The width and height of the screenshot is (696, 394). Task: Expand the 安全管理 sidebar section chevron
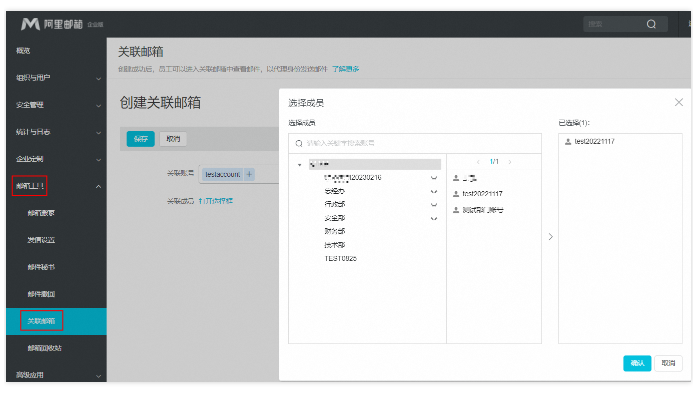(x=99, y=106)
